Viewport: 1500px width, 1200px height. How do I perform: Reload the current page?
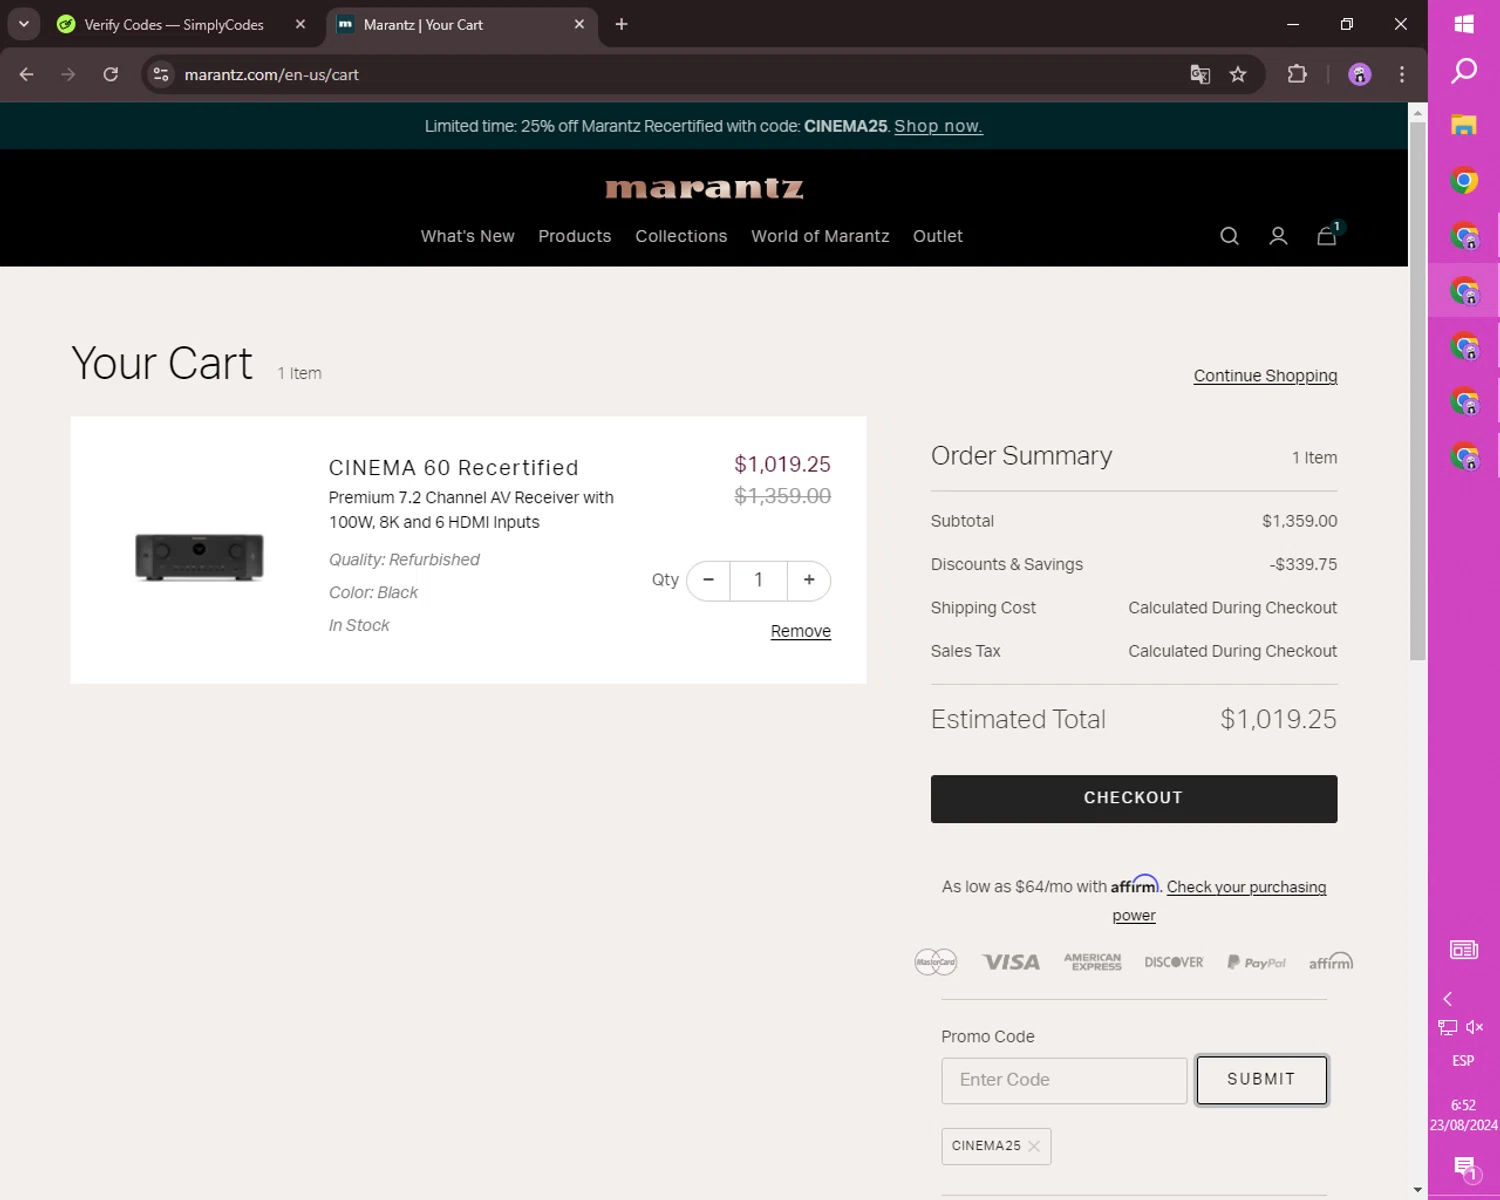pos(110,74)
